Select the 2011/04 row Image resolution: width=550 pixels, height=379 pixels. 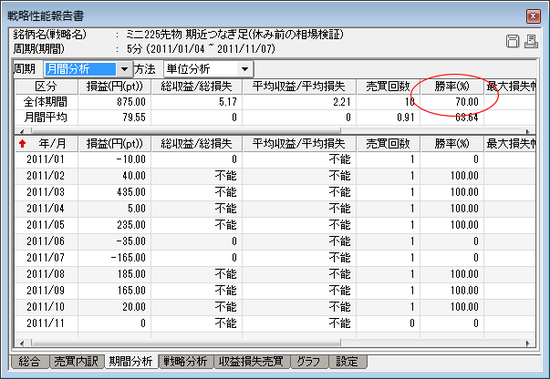tap(275, 208)
